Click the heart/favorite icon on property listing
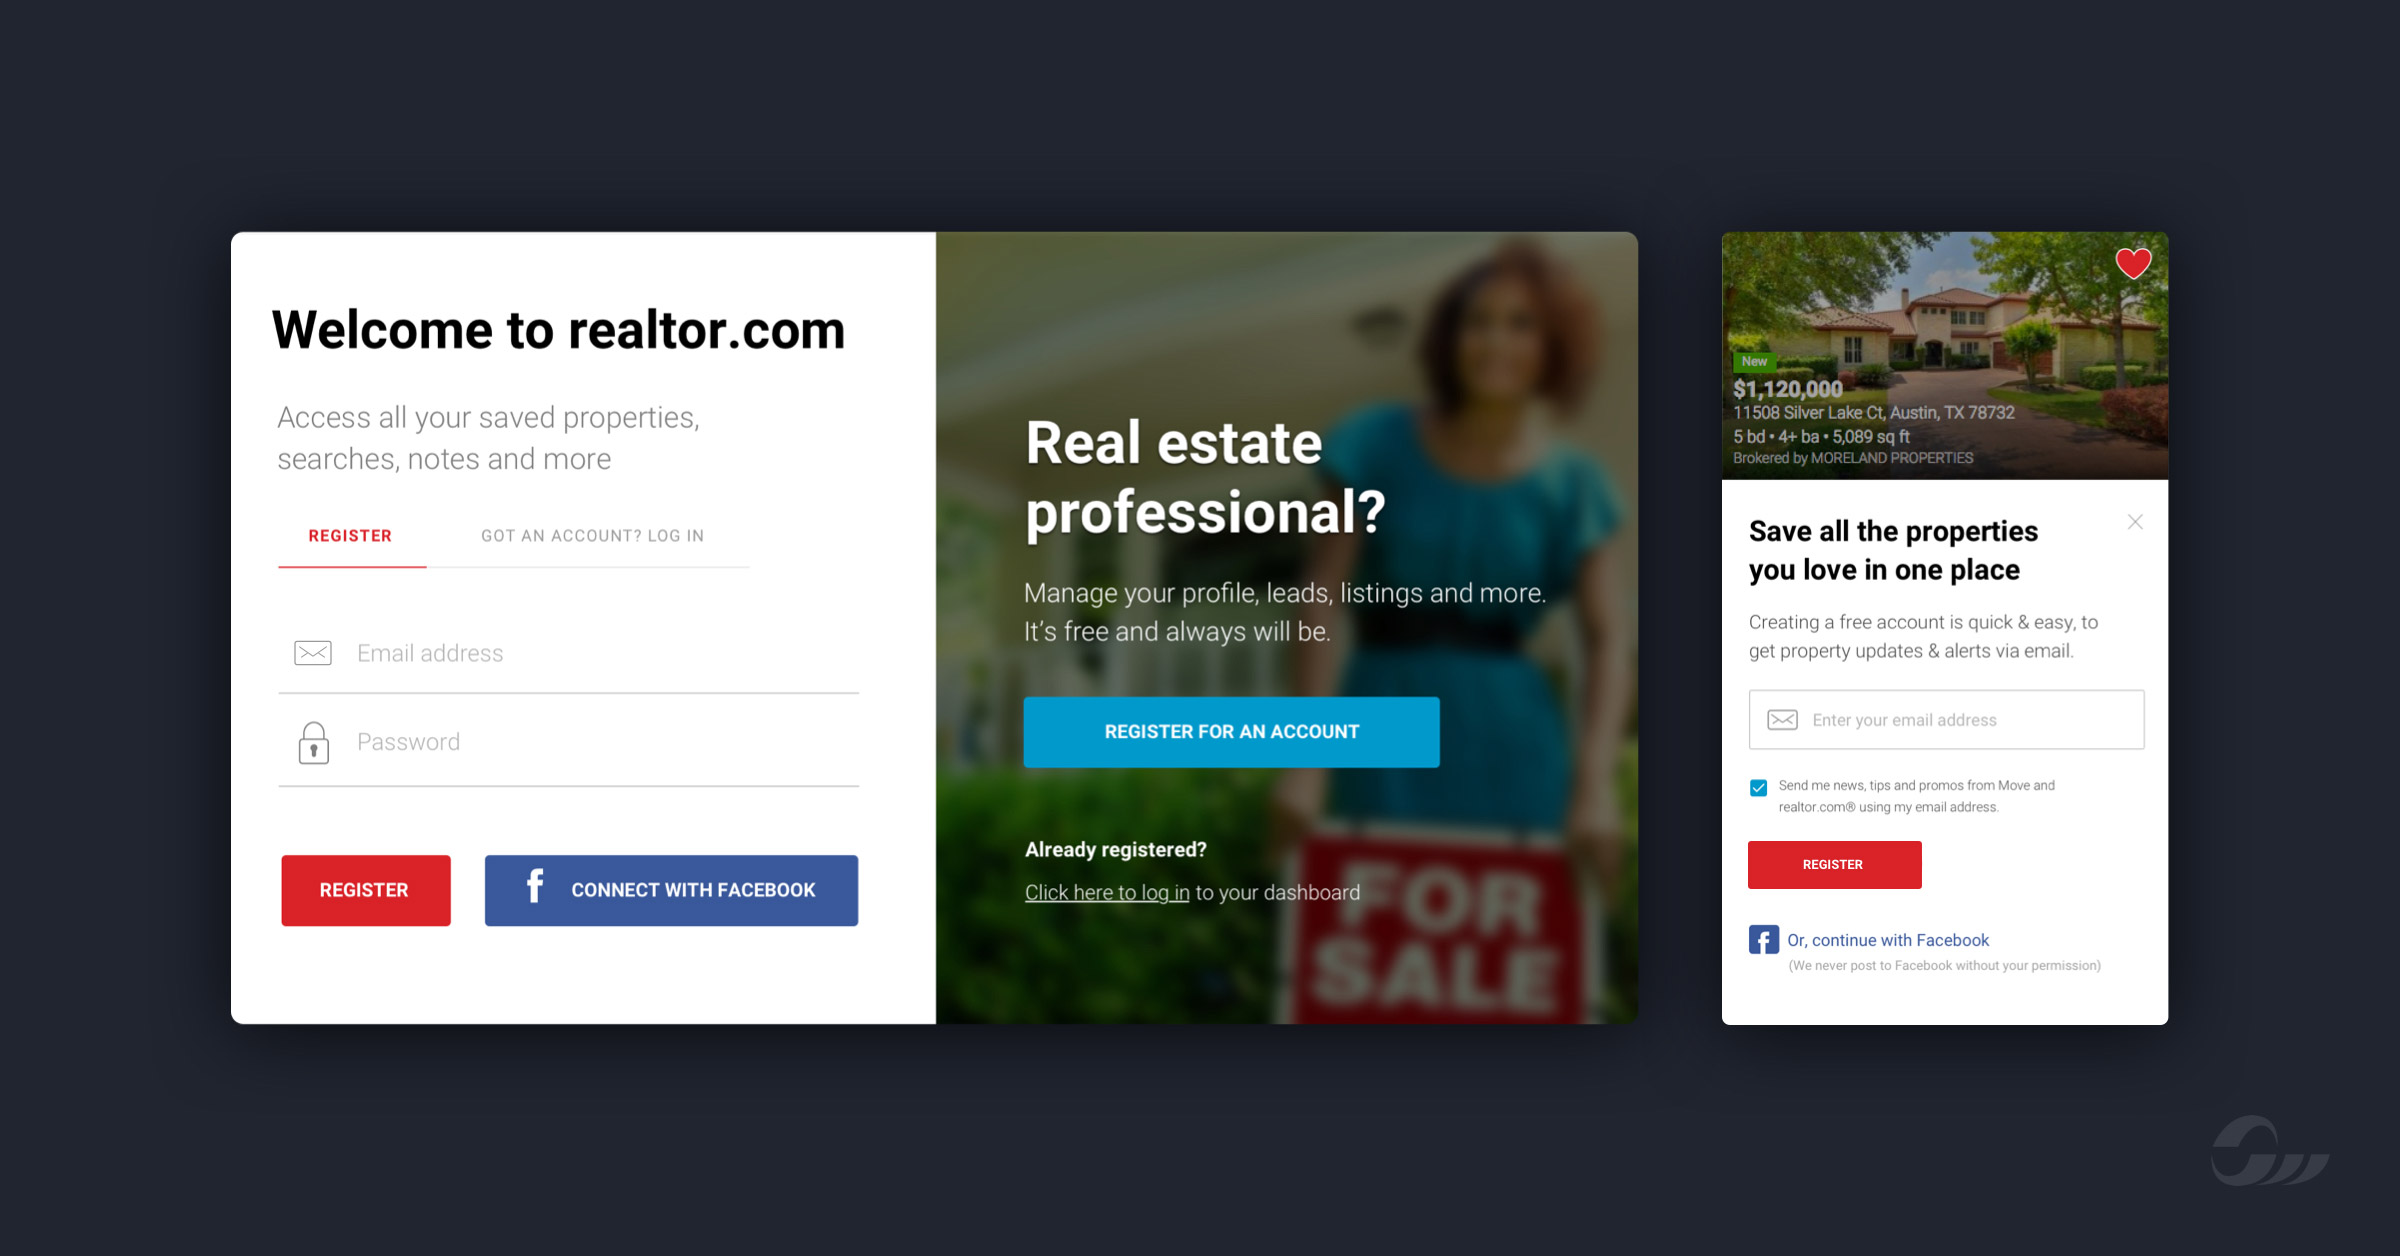This screenshot has width=2400, height=1256. [2137, 264]
